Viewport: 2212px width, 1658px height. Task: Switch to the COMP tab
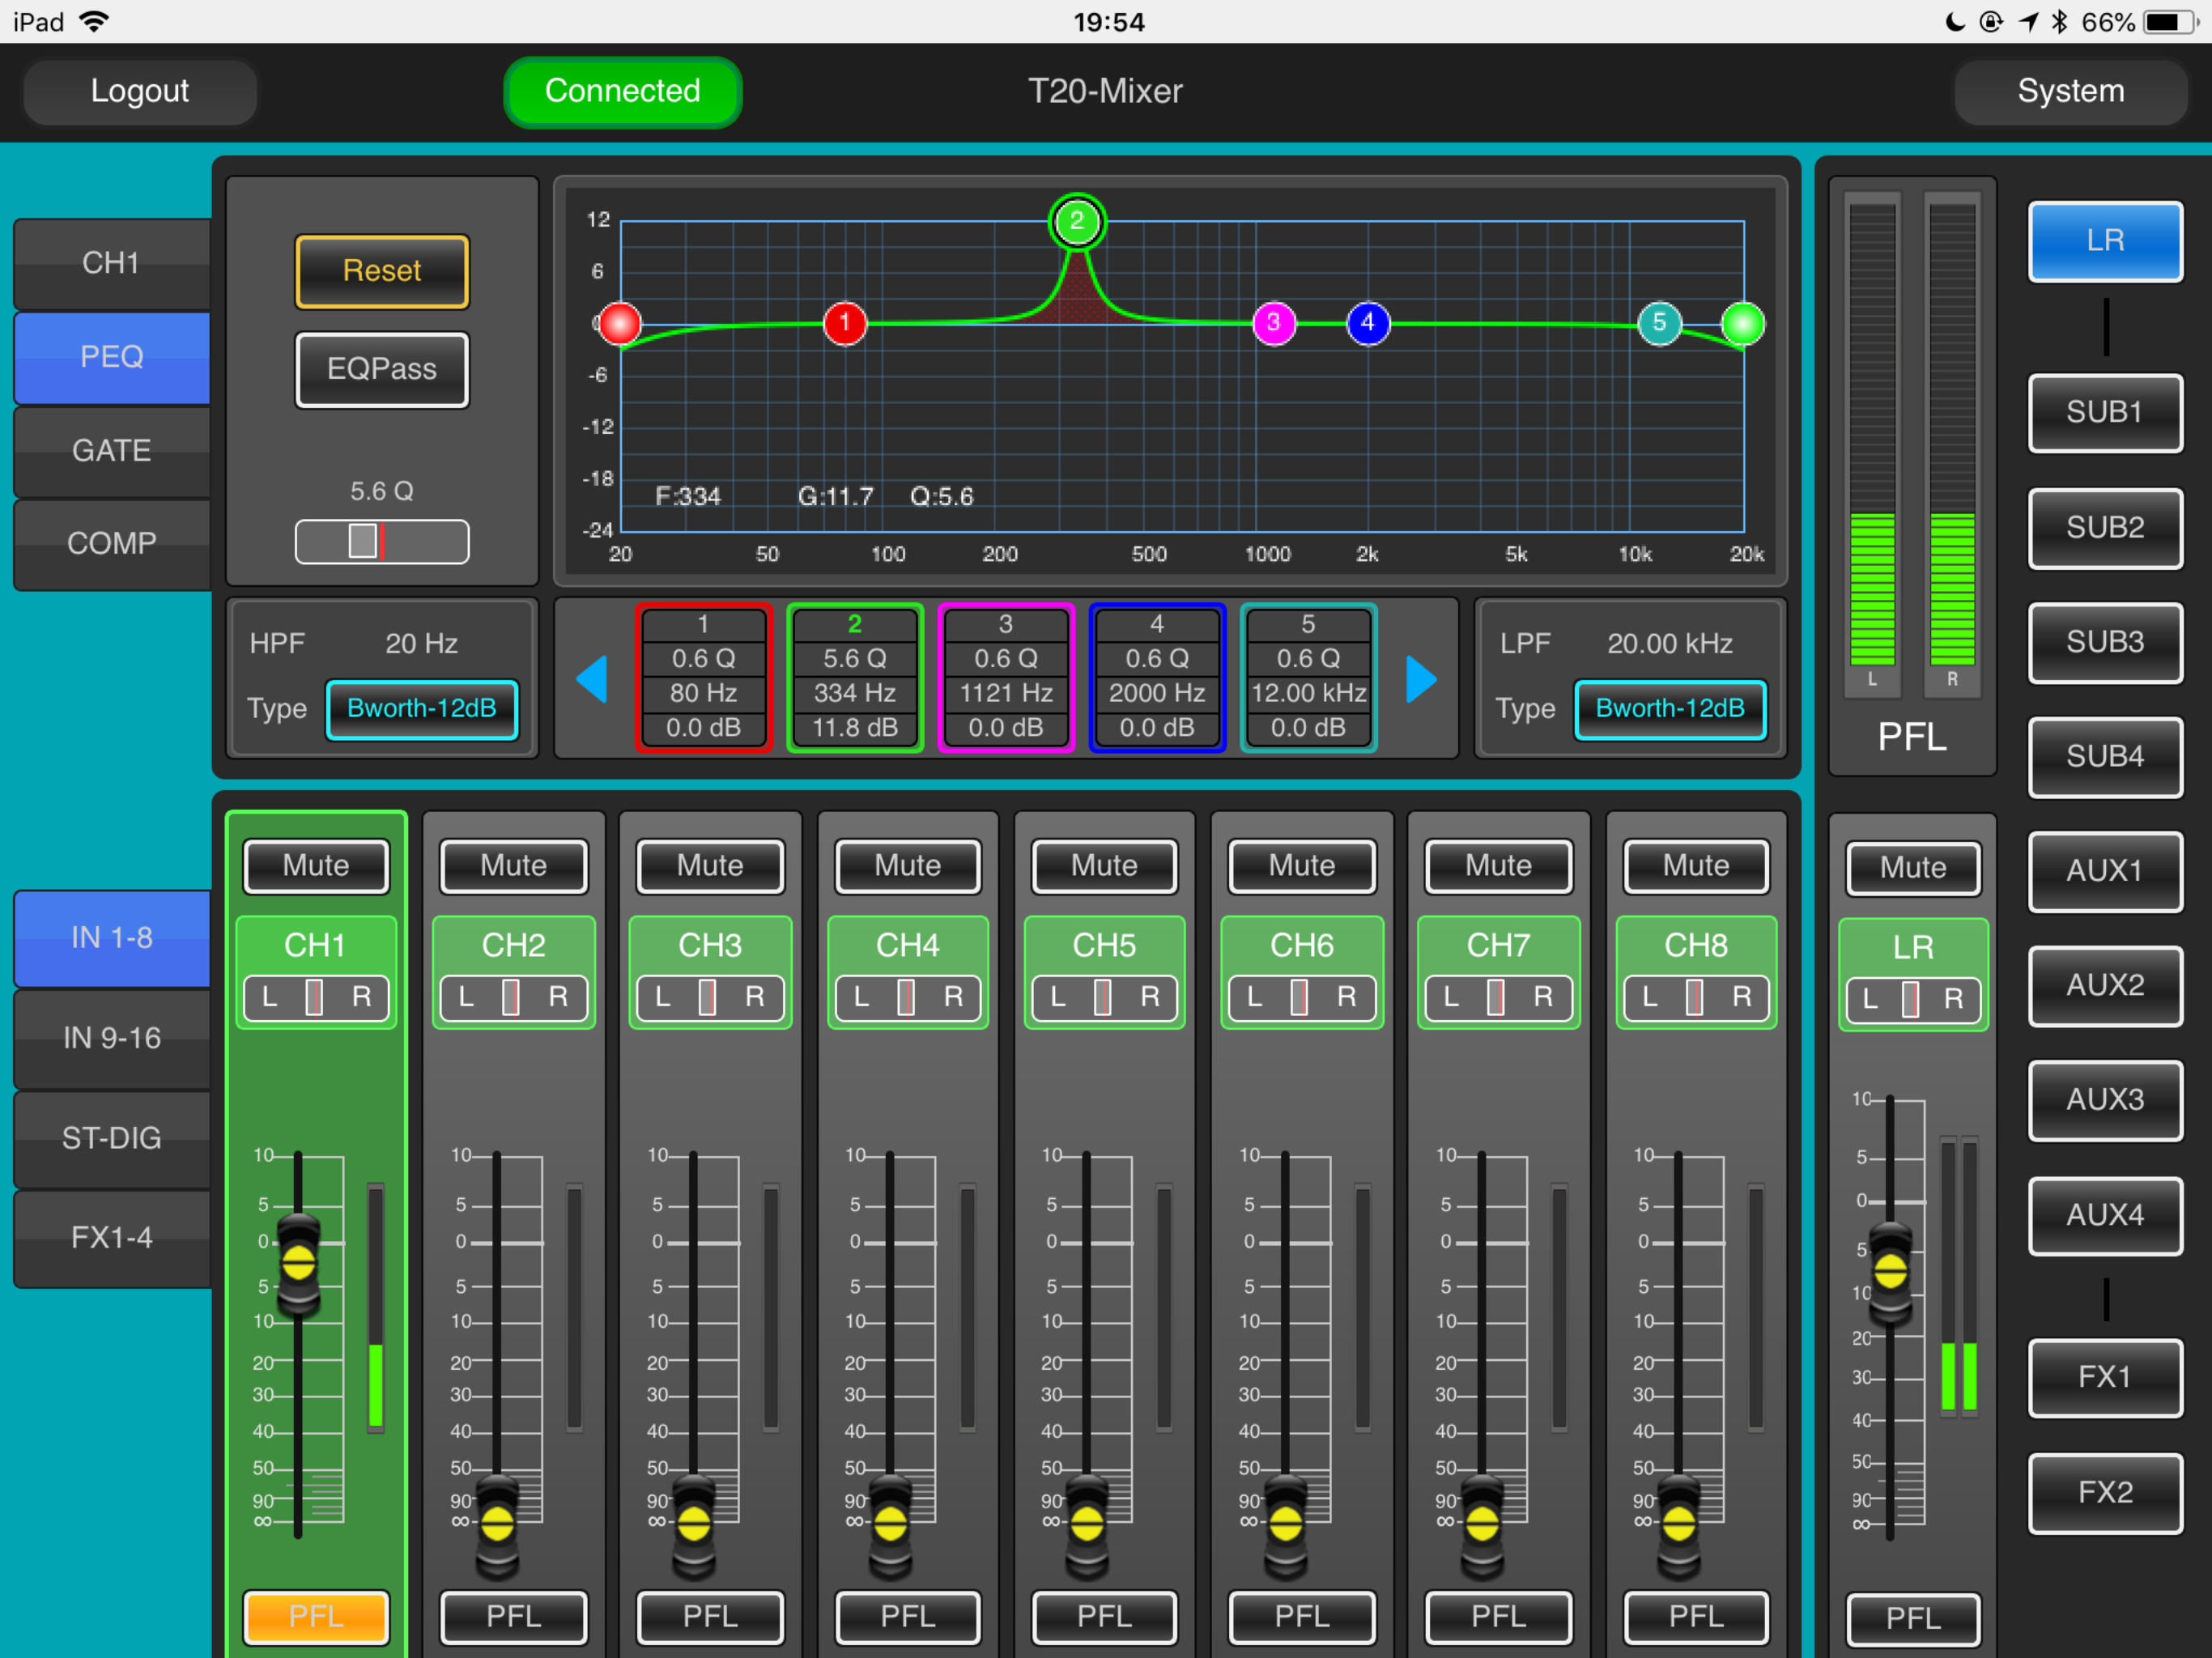click(x=112, y=544)
